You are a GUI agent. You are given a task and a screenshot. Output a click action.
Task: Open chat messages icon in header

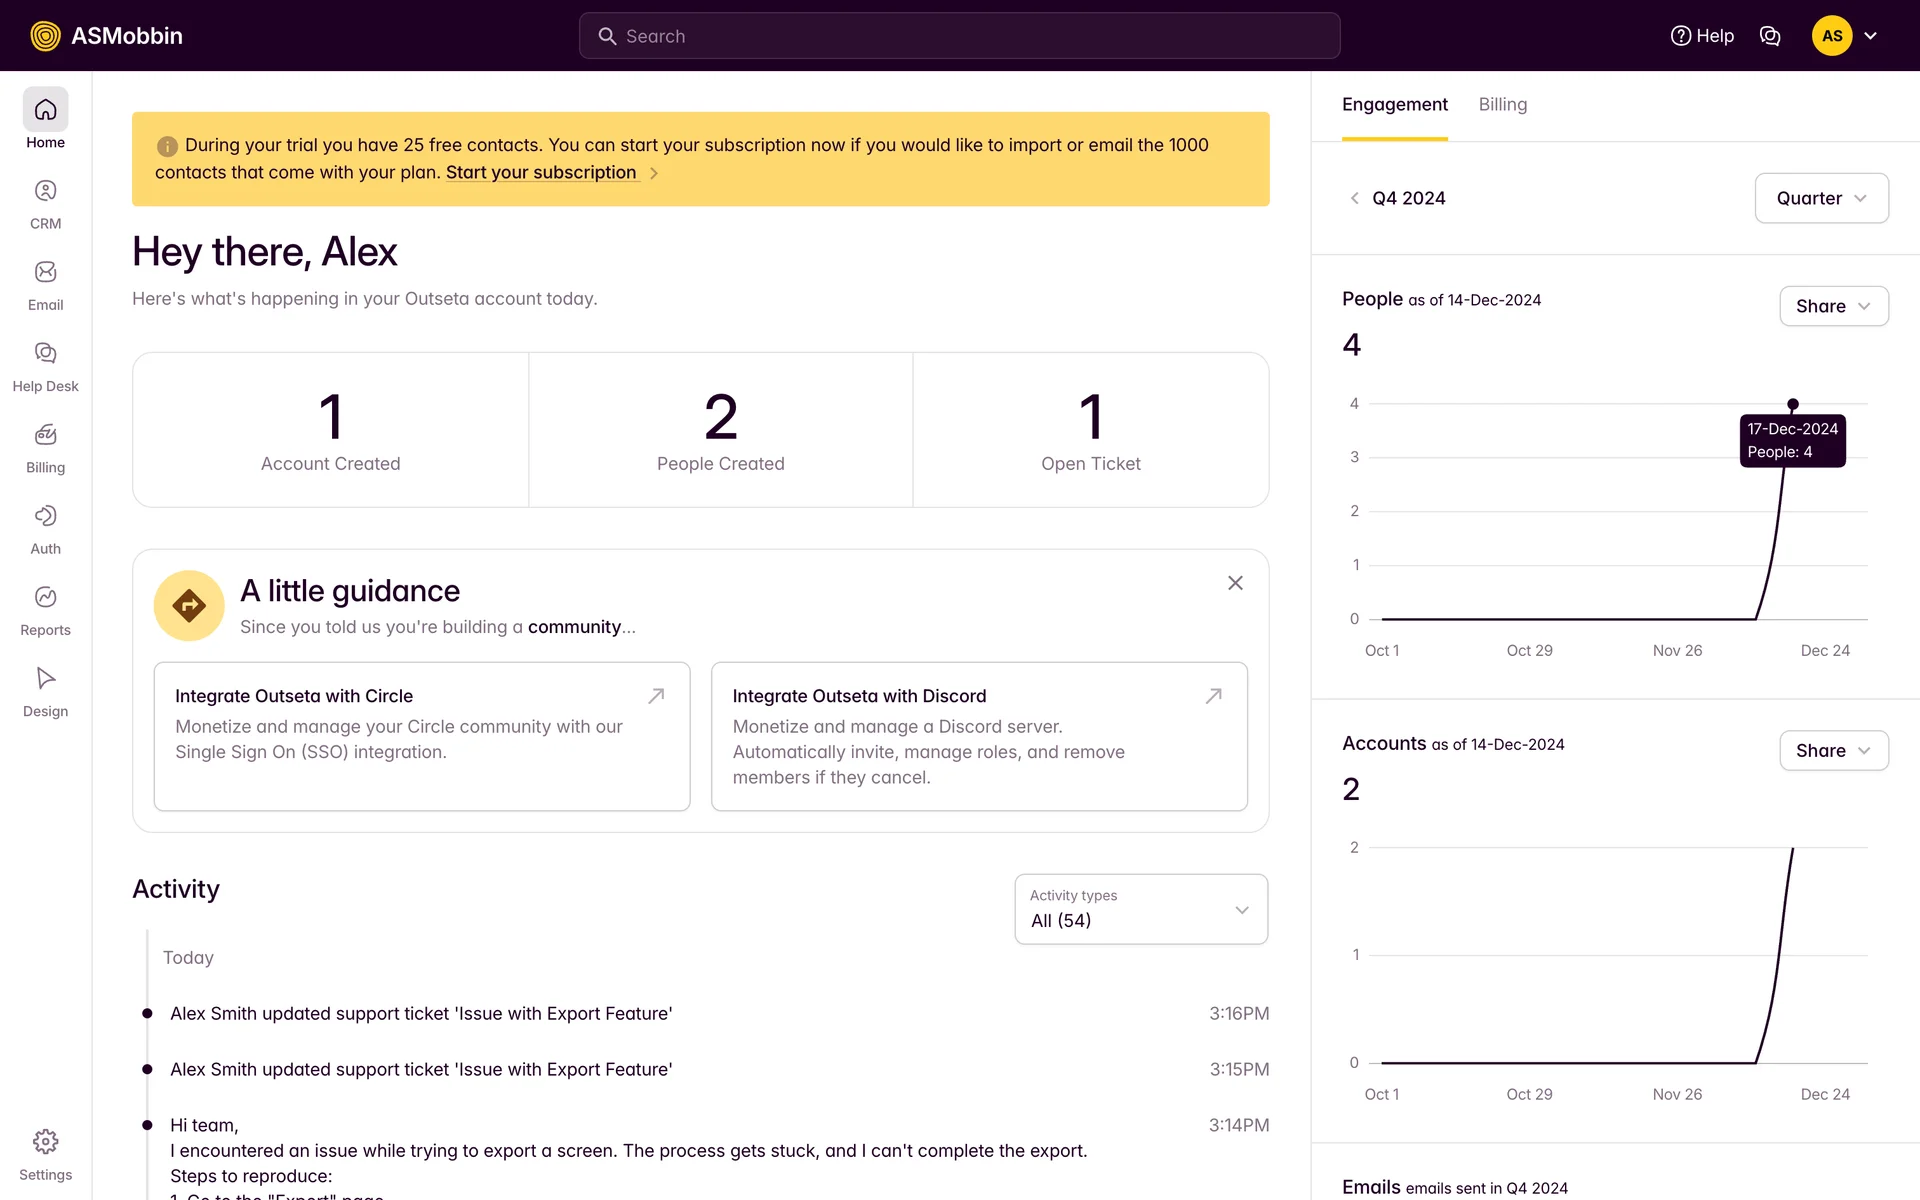point(1769,36)
